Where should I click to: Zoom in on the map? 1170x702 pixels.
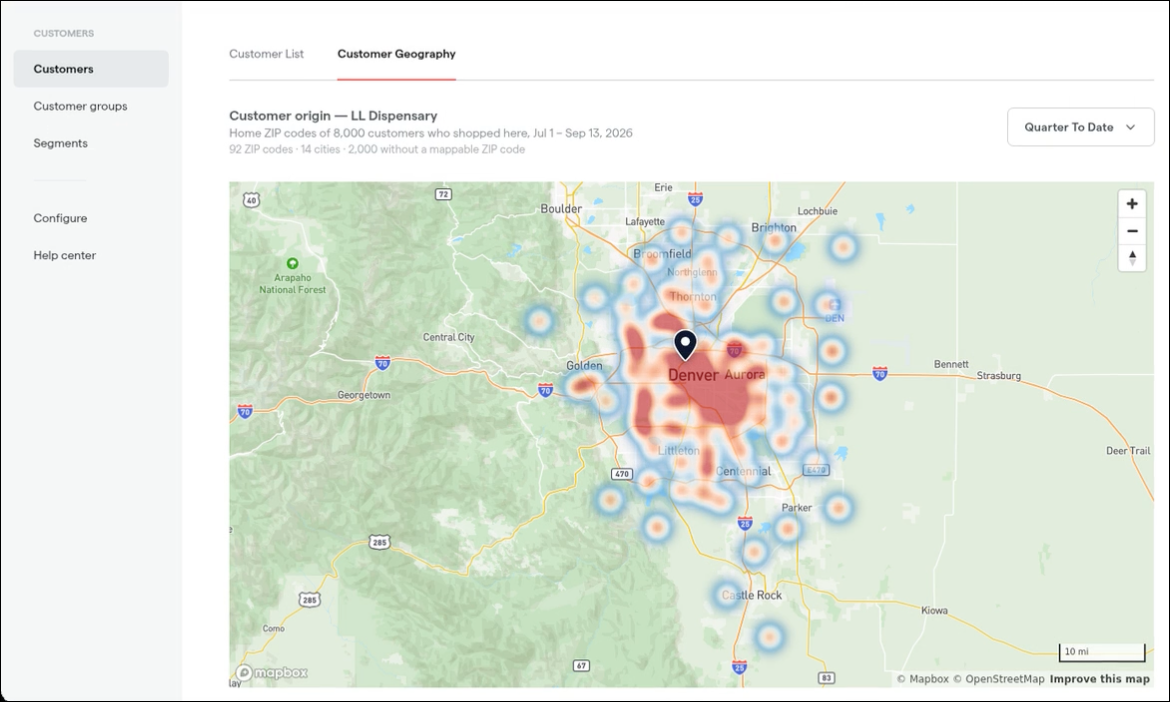coord(1132,204)
